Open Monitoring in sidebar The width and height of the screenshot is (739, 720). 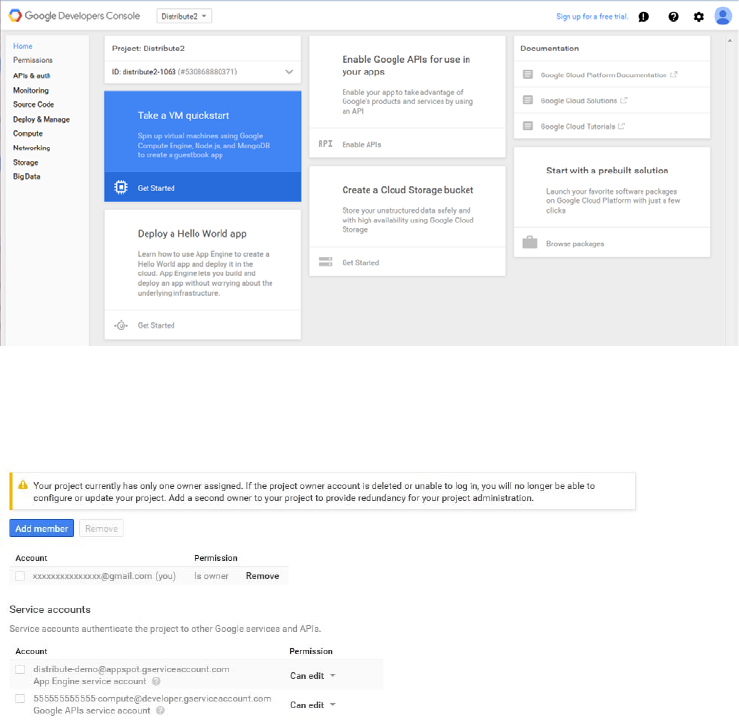31,90
